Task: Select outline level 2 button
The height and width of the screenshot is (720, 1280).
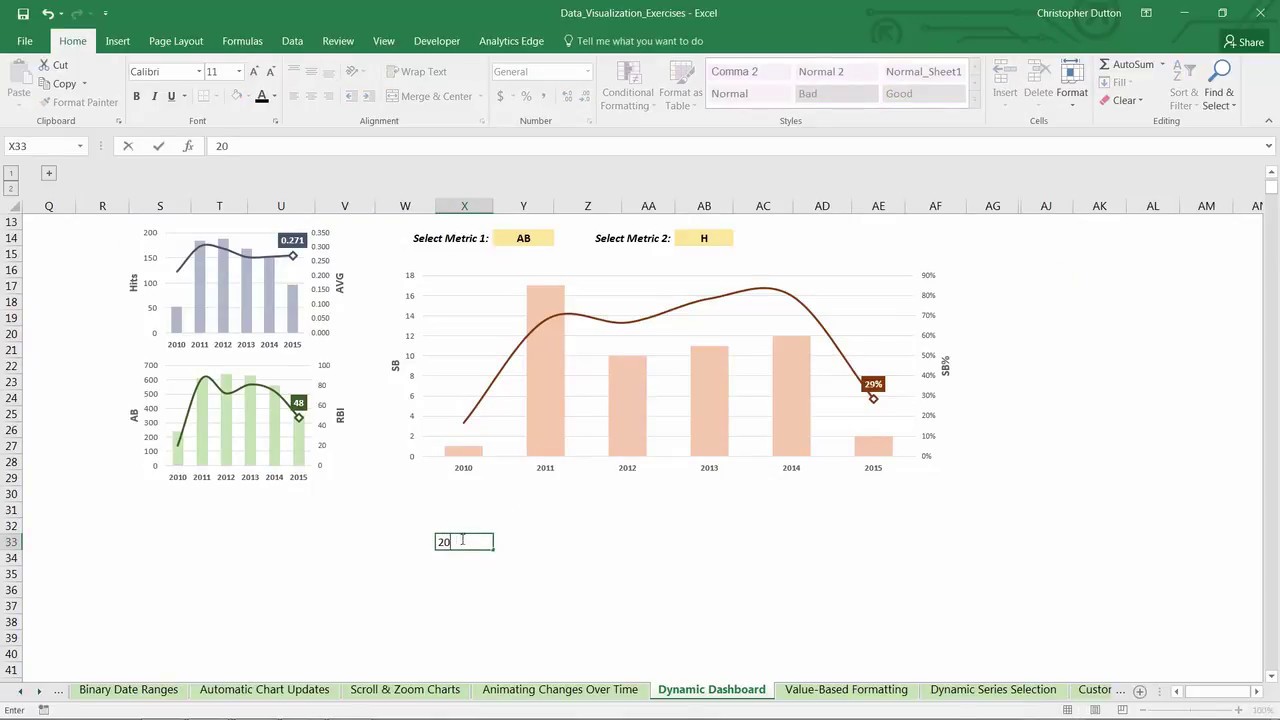Action: coord(11,188)
